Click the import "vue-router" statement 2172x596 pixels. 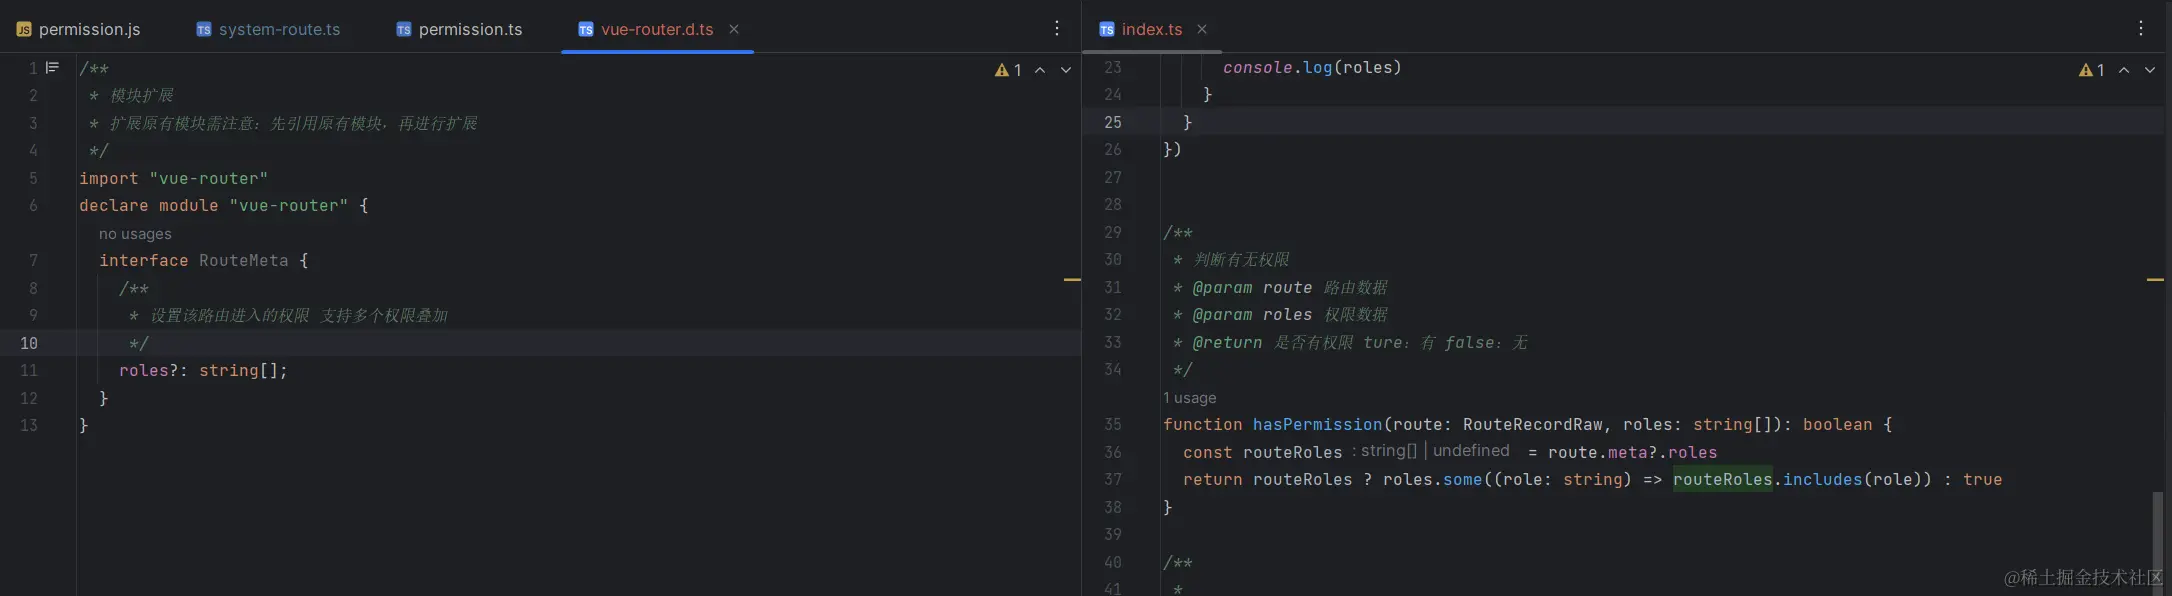coord(174,179)
